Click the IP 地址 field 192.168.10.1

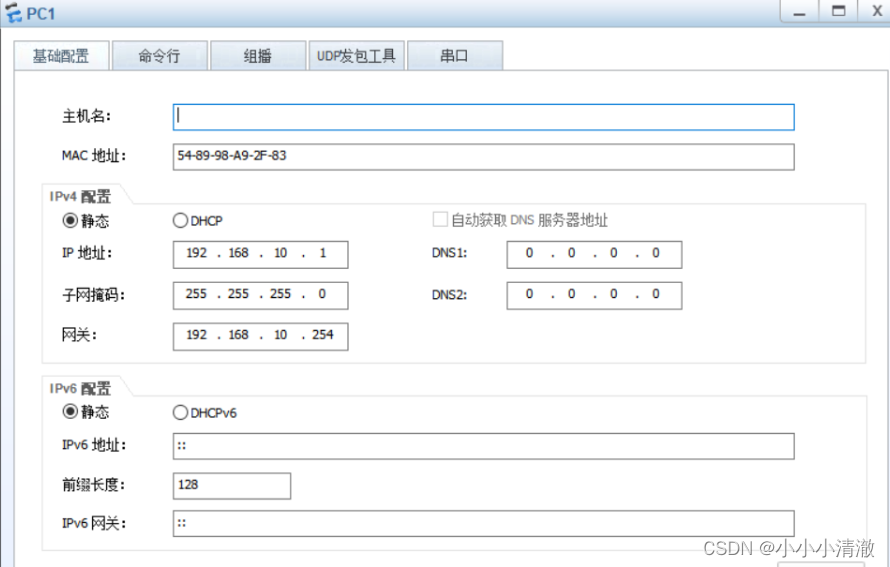[x=261, y=254]
